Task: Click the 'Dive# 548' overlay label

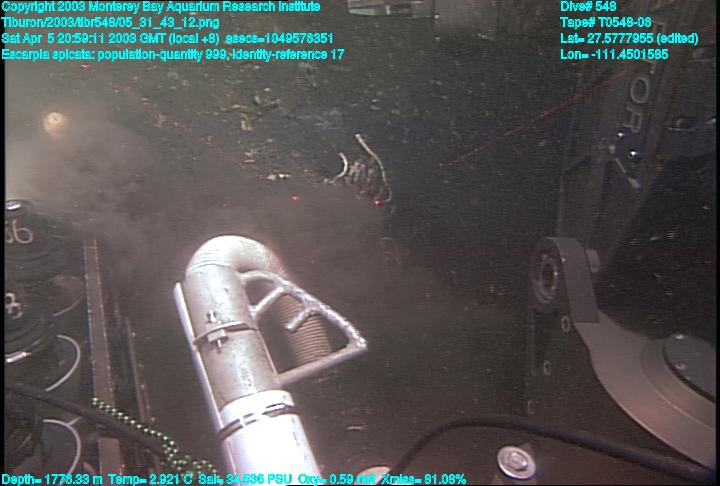Action: click(588, 7)
